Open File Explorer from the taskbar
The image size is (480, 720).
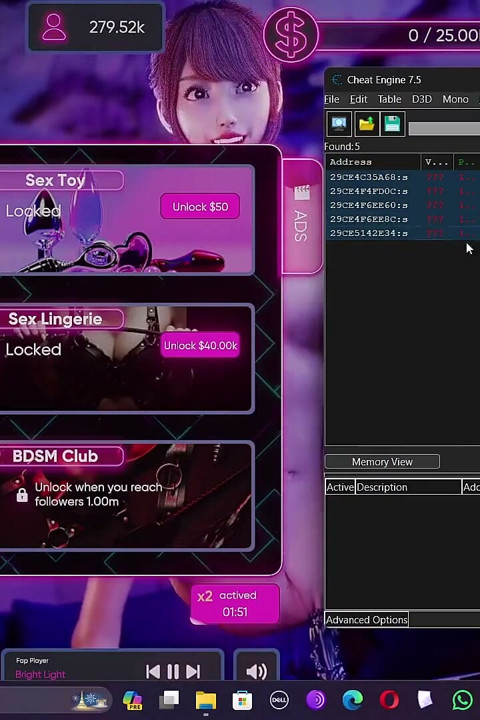coord(205,700)
